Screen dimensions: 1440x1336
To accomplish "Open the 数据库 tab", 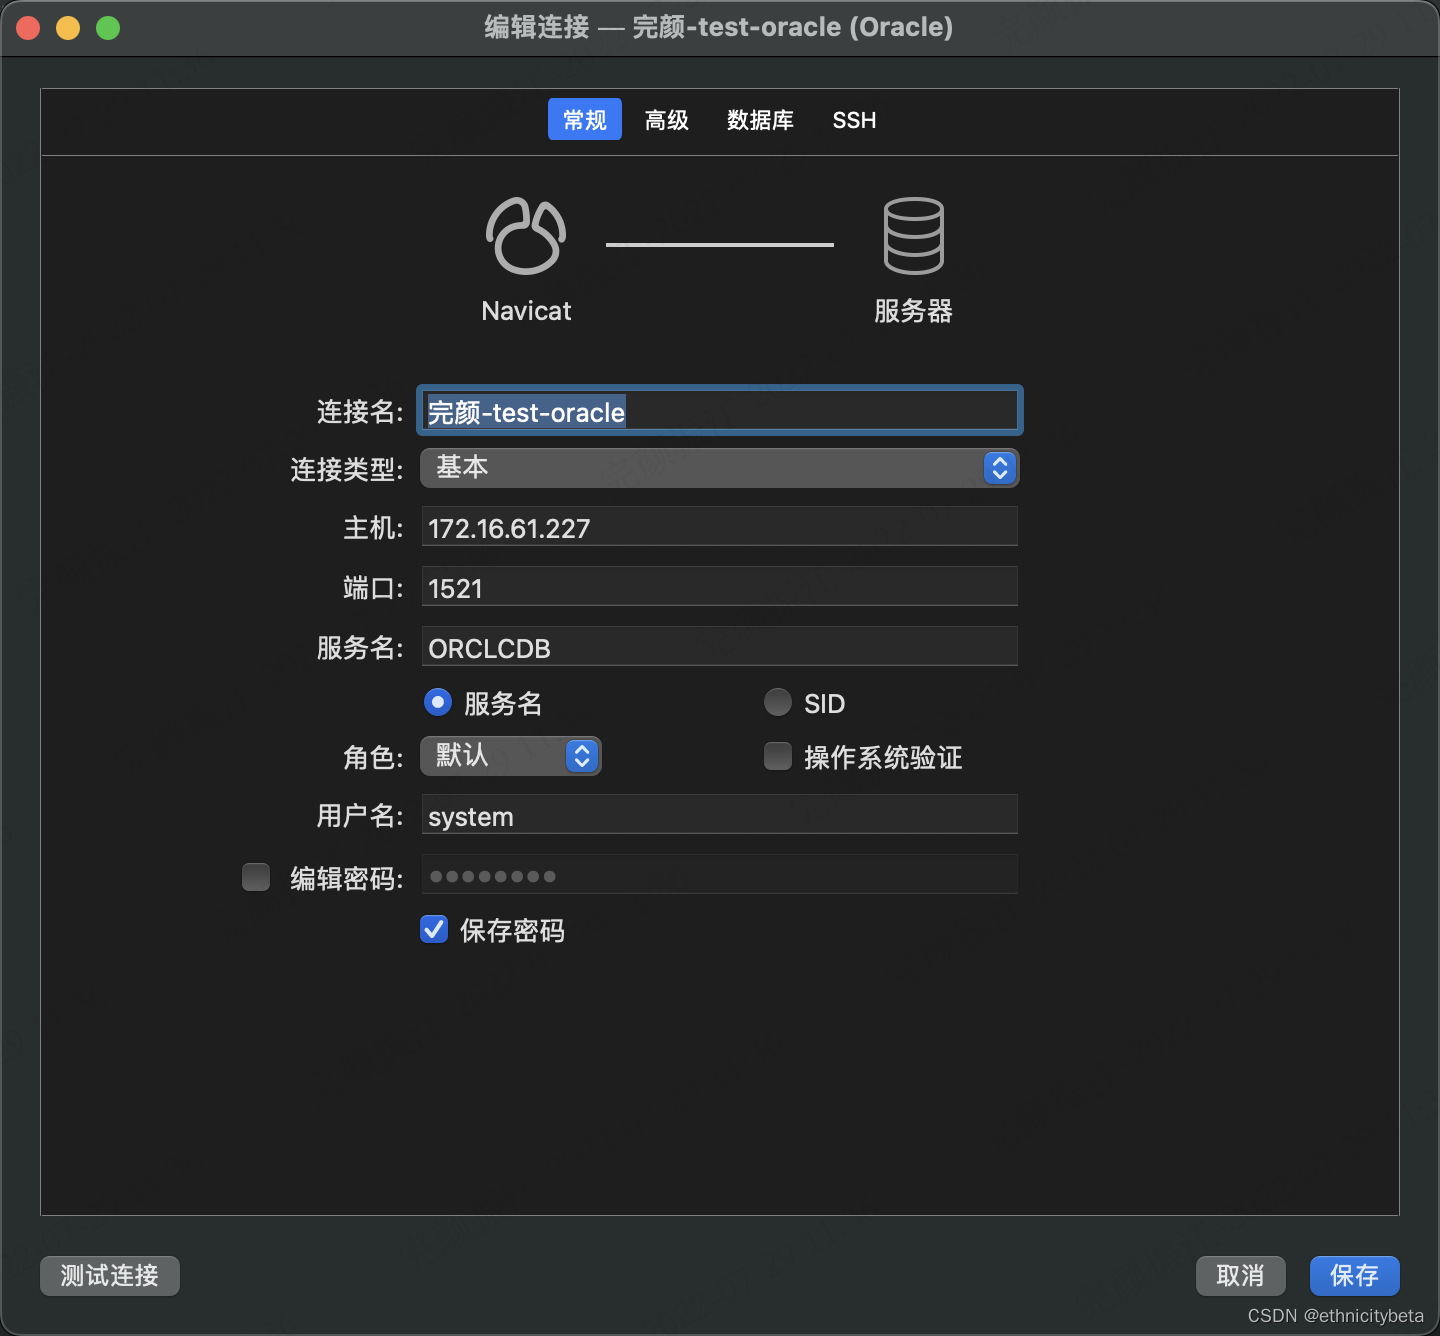I will tap(761, 119).
